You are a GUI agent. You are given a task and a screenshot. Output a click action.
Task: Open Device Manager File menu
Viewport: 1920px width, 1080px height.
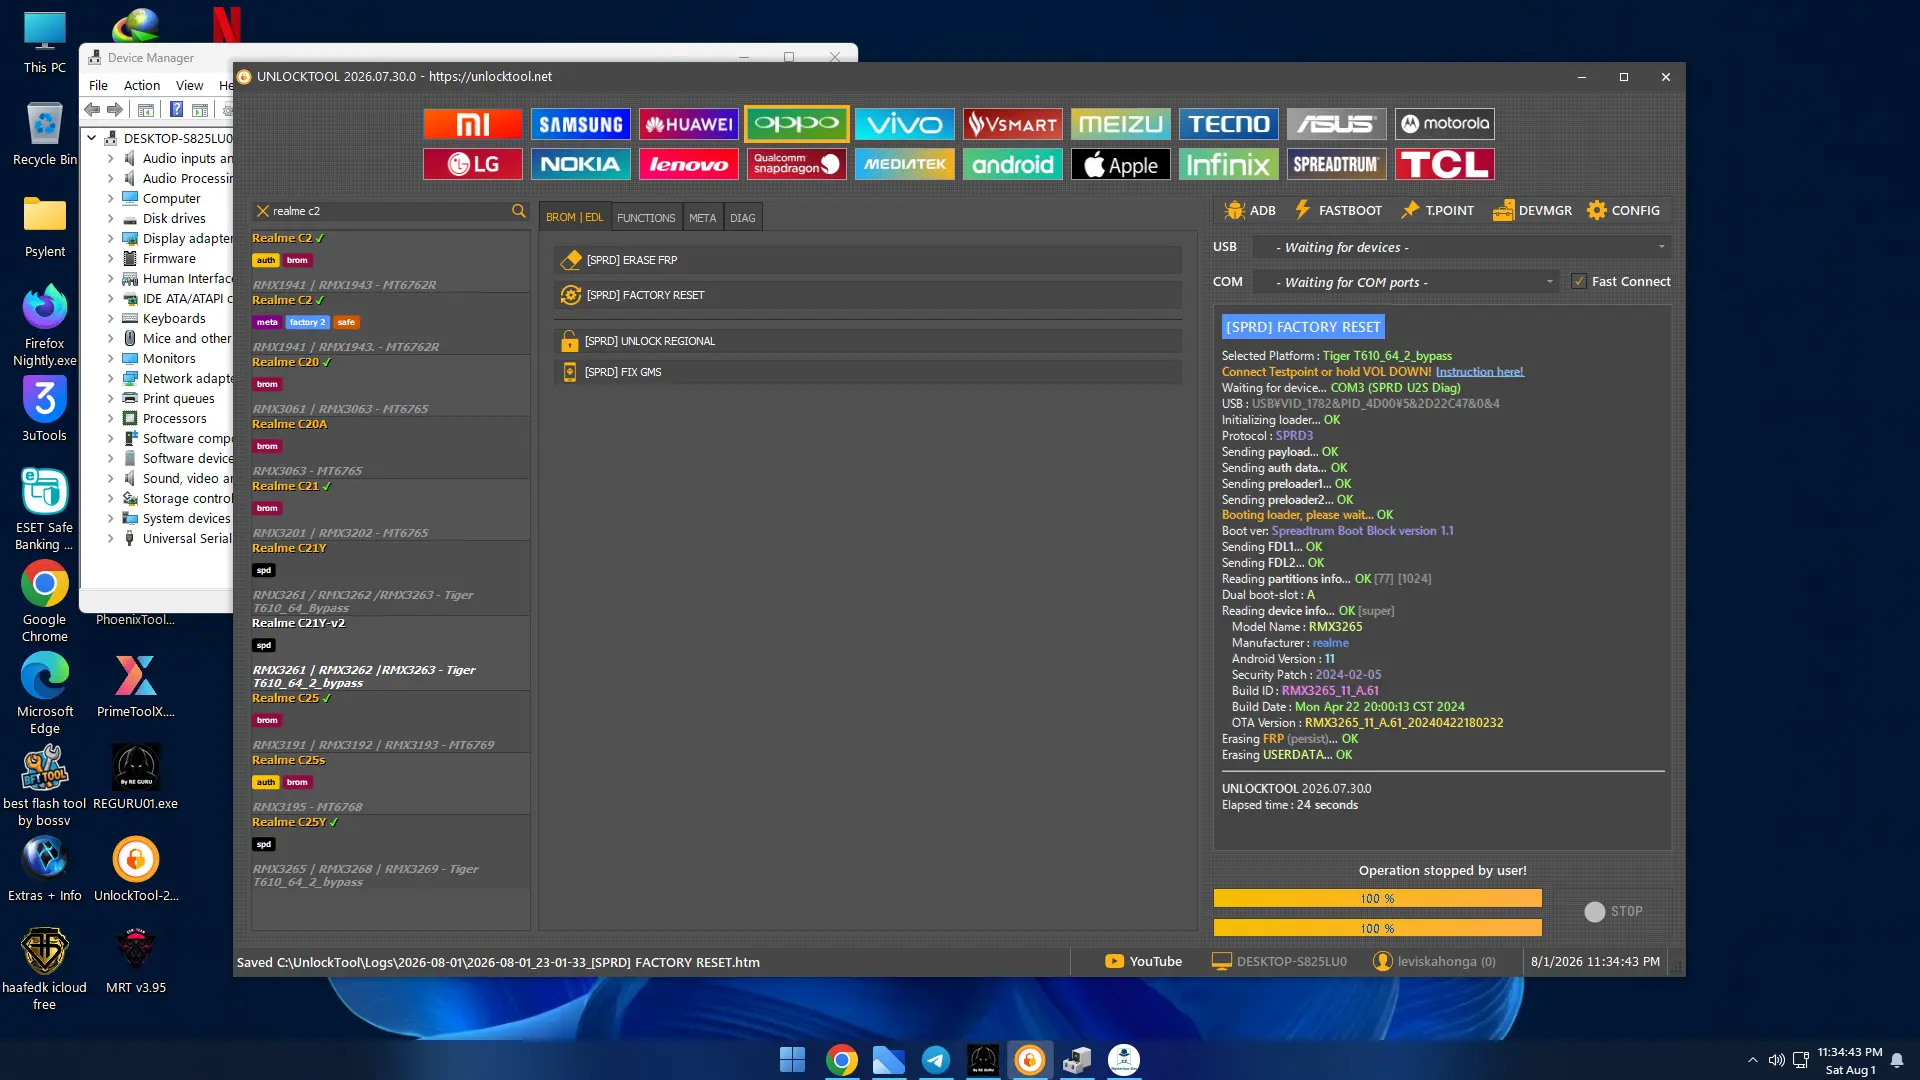[x=98, y=85]
